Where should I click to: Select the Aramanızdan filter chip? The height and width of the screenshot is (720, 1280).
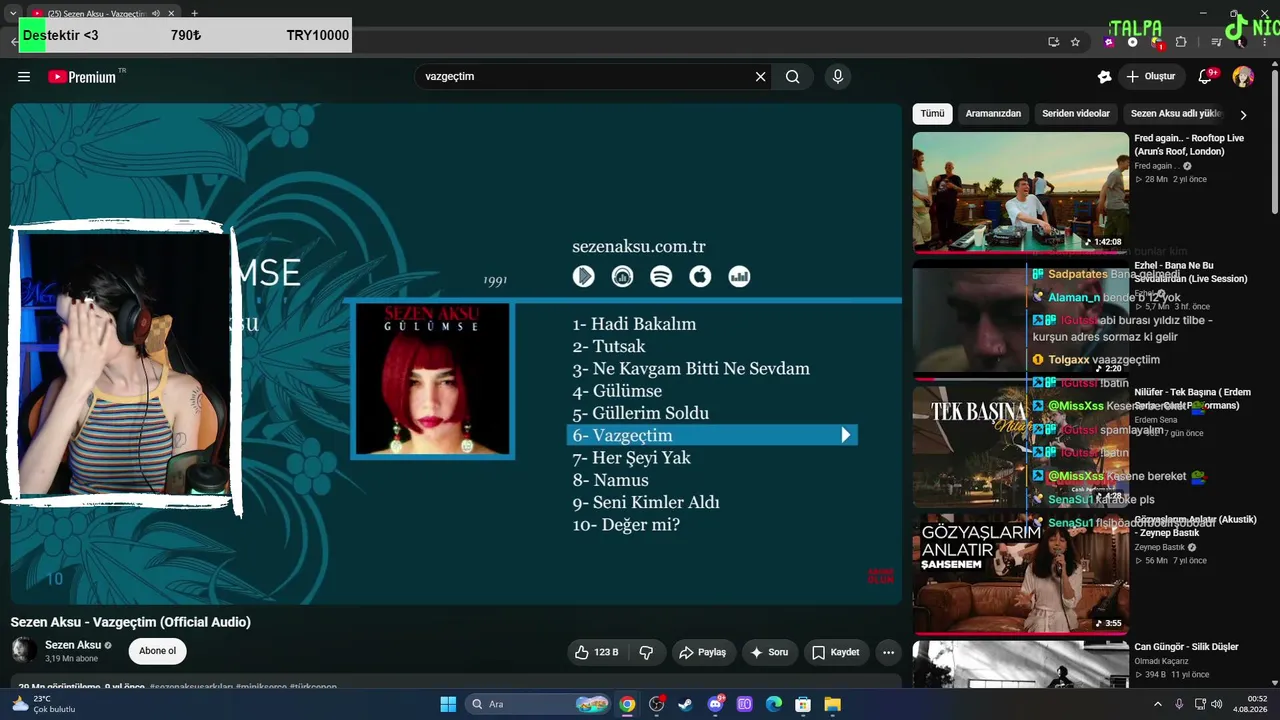(993, 114)
